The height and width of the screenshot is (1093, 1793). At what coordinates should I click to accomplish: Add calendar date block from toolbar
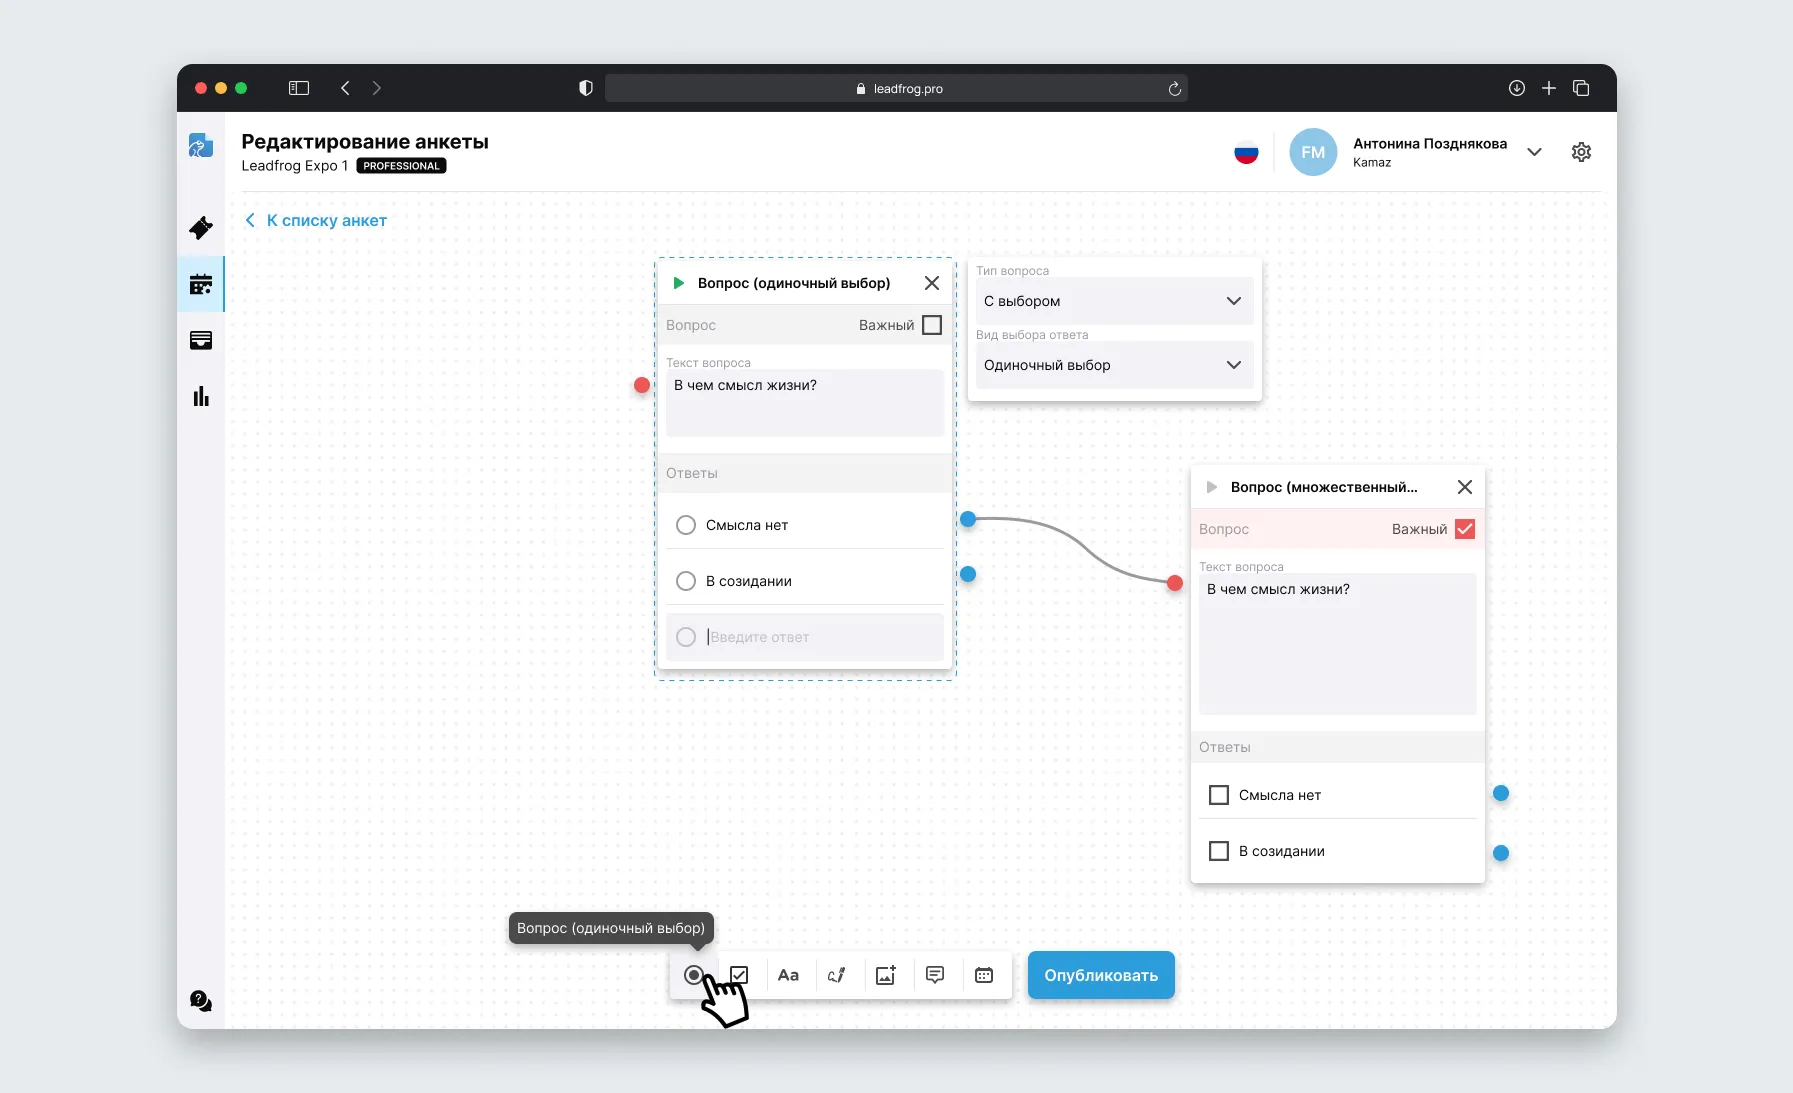pyautogui.click(x=984, y=975)
